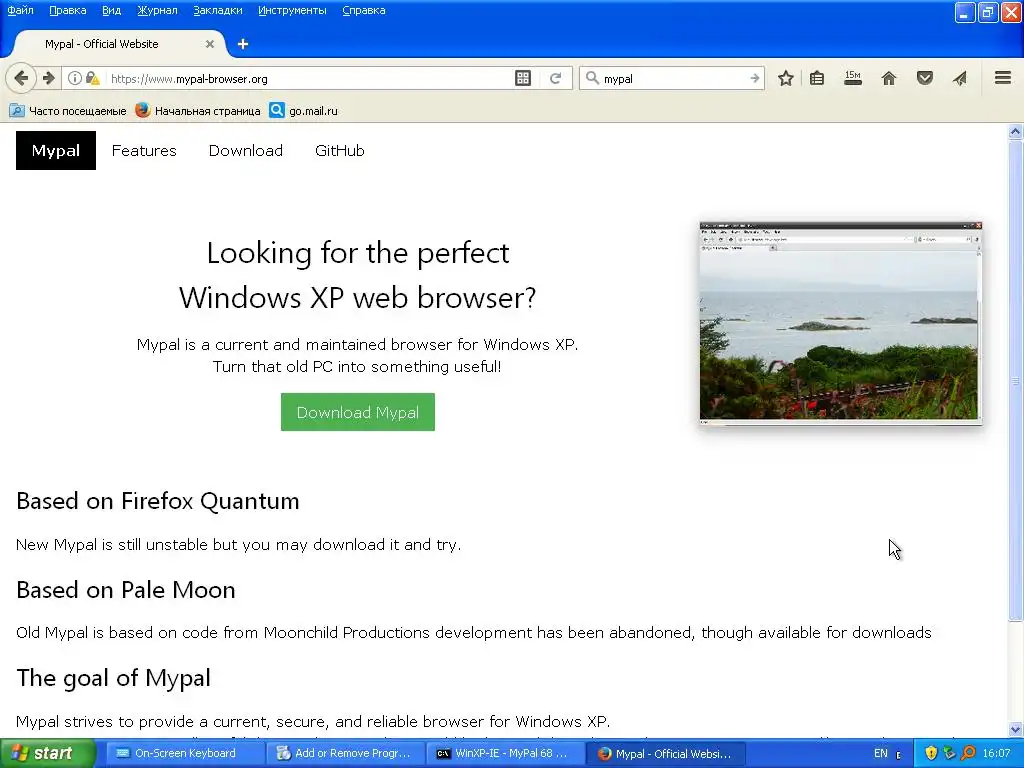Click the security shield tray icon
Screen dimensions: 1024x768
click(x=931, y=753)
